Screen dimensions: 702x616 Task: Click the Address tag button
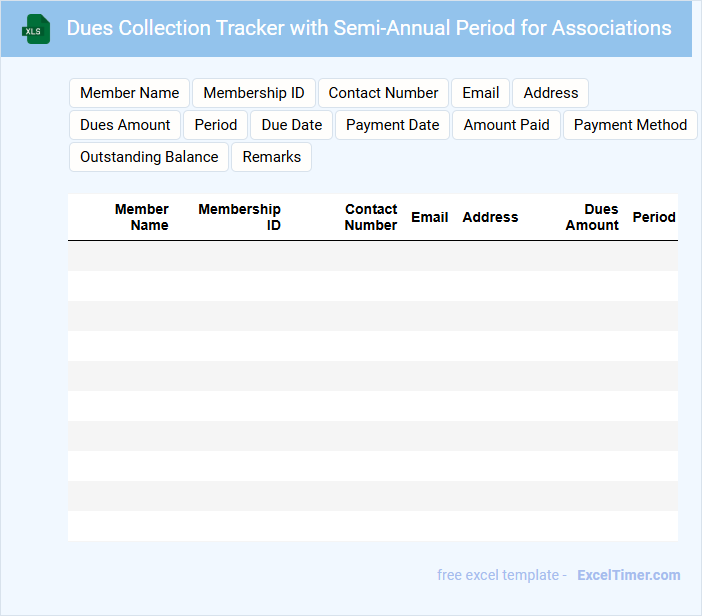pyautogui.click(x=550, y=93)
